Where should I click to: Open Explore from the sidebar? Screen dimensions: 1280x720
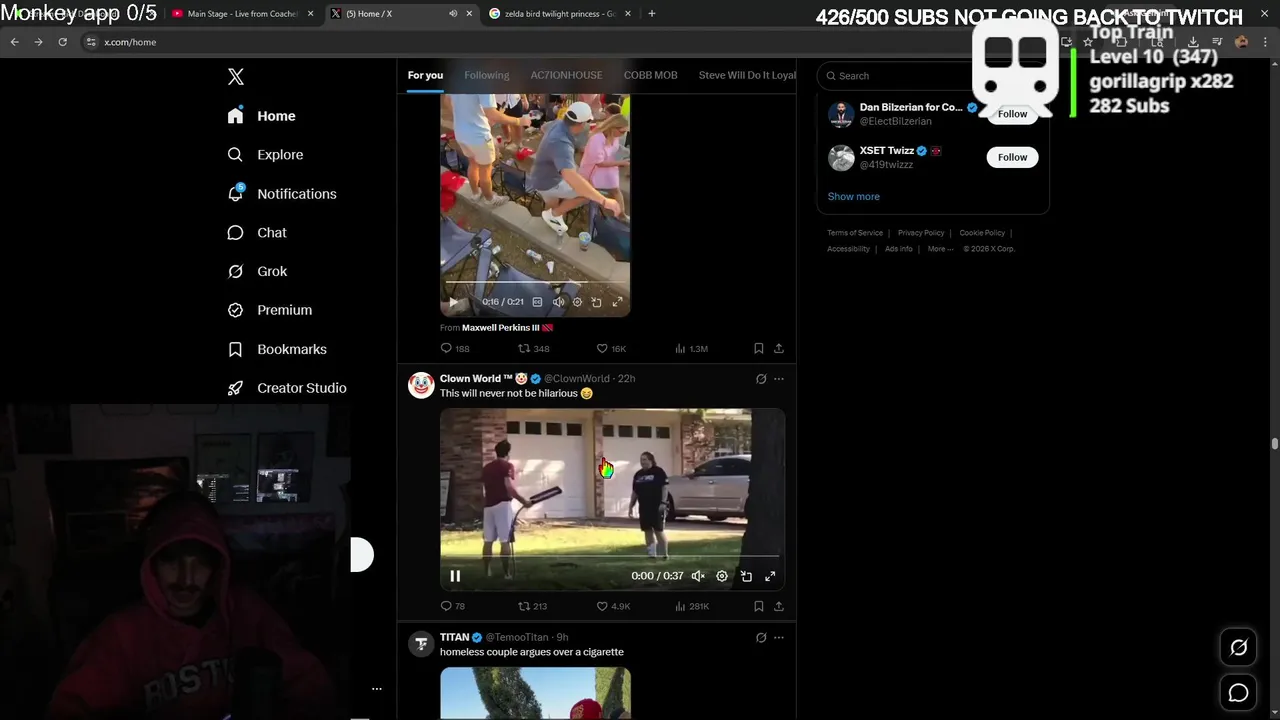point(265,155)
